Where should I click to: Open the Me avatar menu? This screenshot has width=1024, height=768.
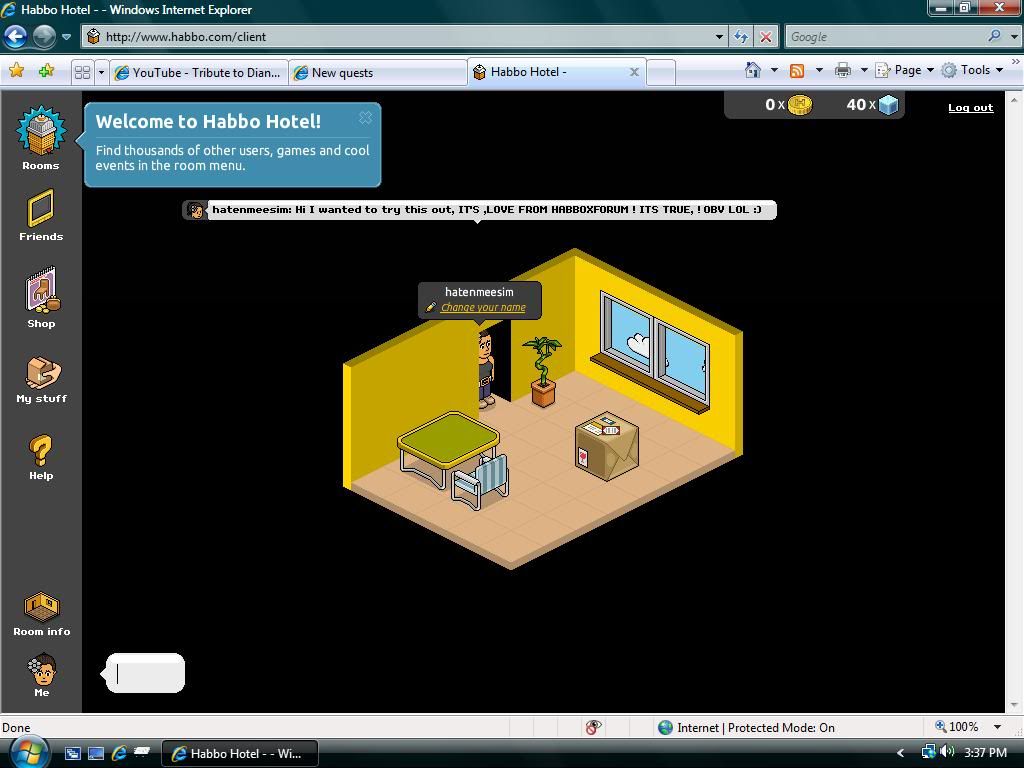[41, 674]
